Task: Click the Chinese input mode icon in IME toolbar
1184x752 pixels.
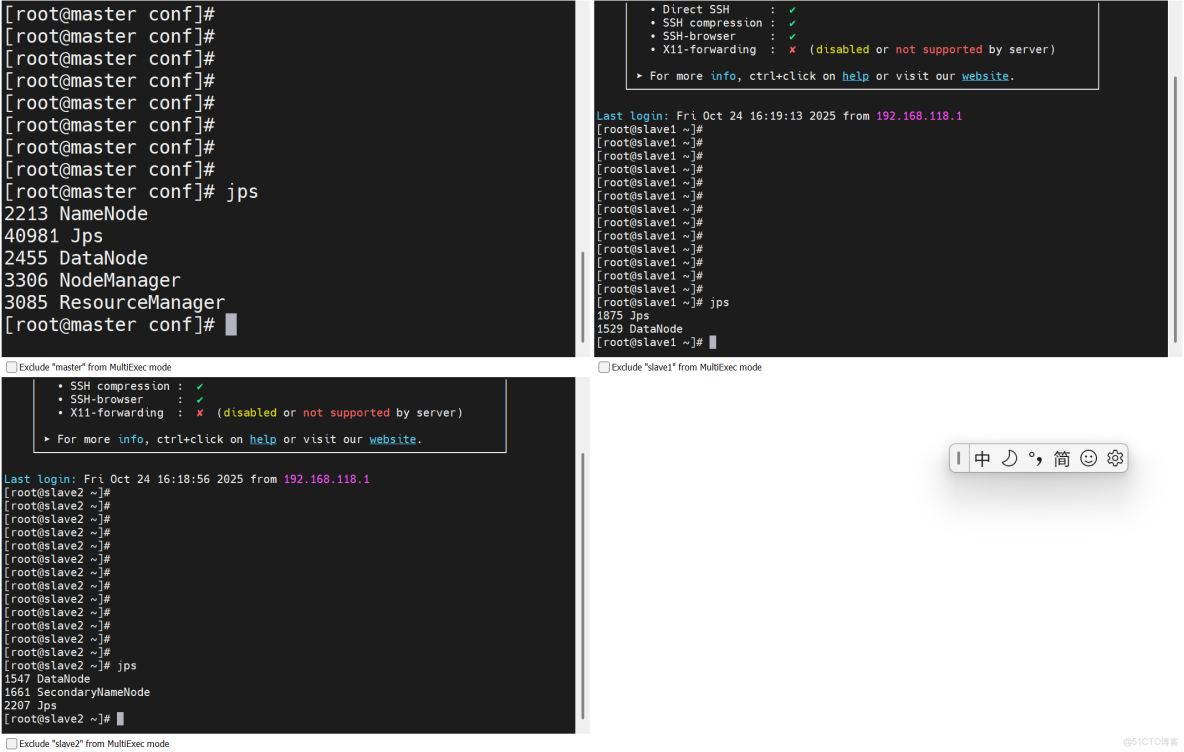Action: (x=982, y=458)
